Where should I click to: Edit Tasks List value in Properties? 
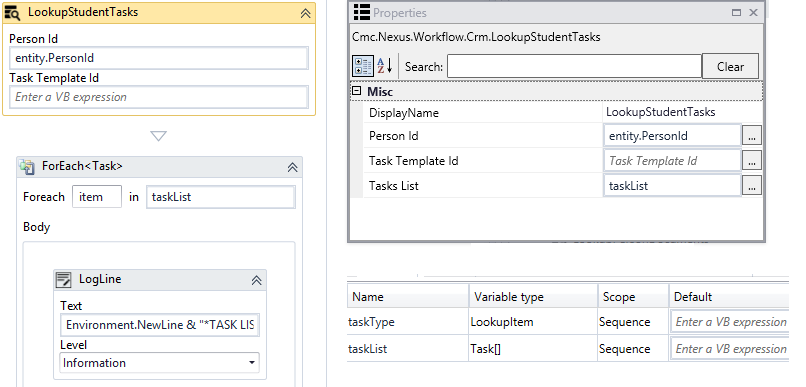point(672,186)
